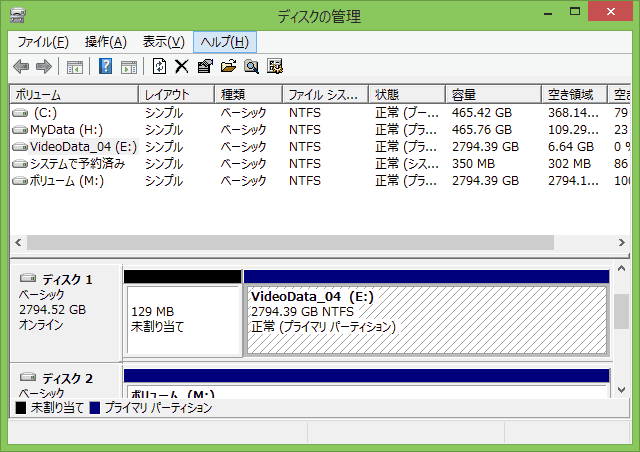The height and width of the screenshot is (452, 640).
Task: Click the volume list horizontal scrollbar
Action: click(290, 243)
